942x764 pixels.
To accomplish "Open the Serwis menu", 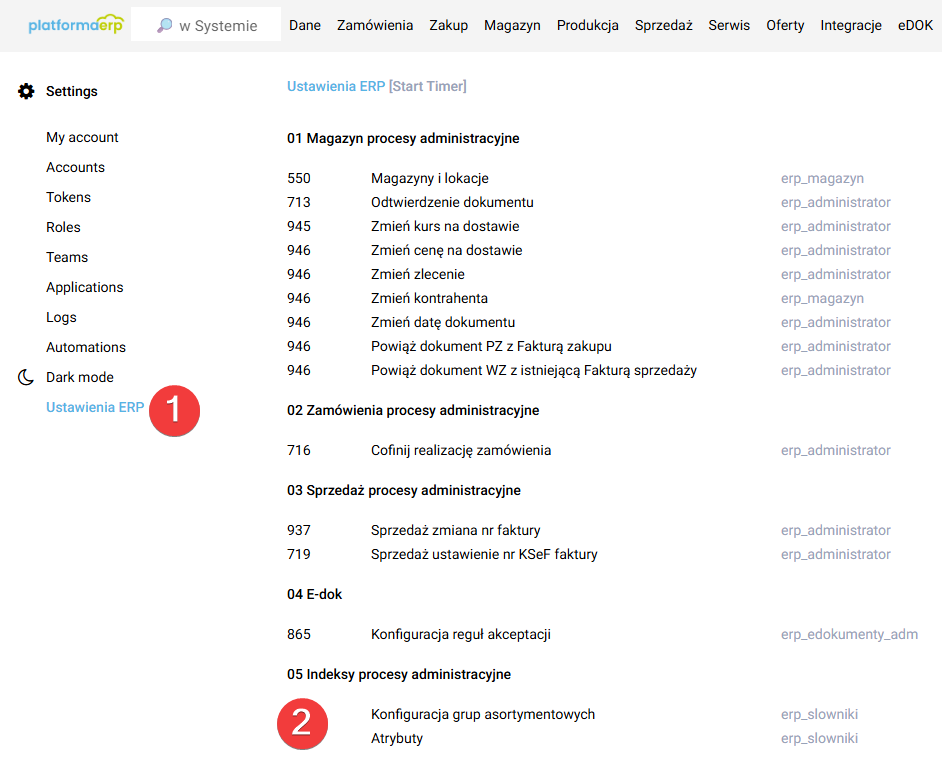I will (729, 25).
